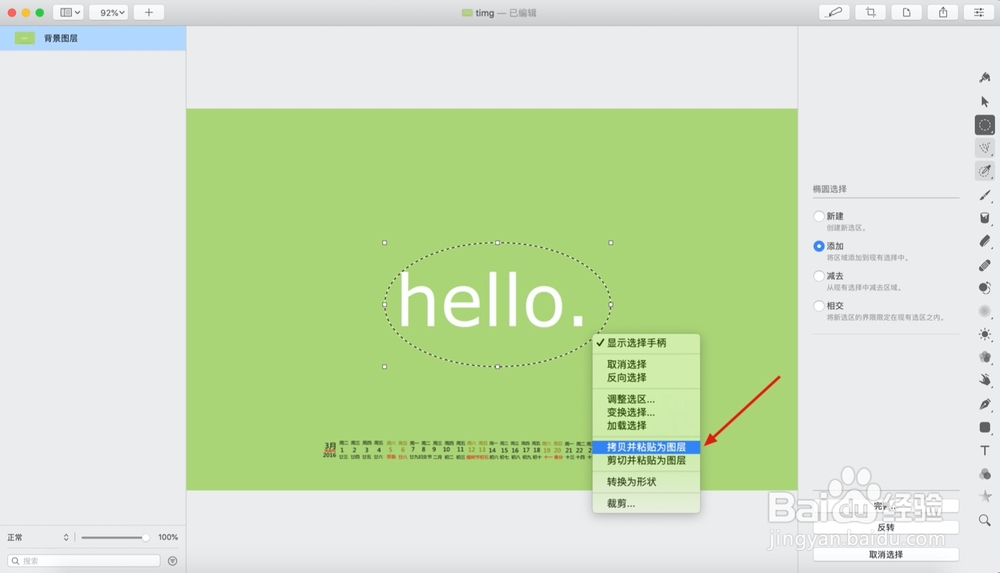This screenshot has height=573, width=1000.
Task: Select the 减去 selection mode radio
Action: 819,276
